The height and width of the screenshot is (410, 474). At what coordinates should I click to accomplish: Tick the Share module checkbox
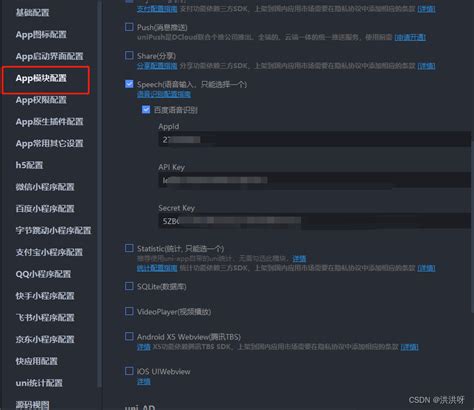[129, 55]
